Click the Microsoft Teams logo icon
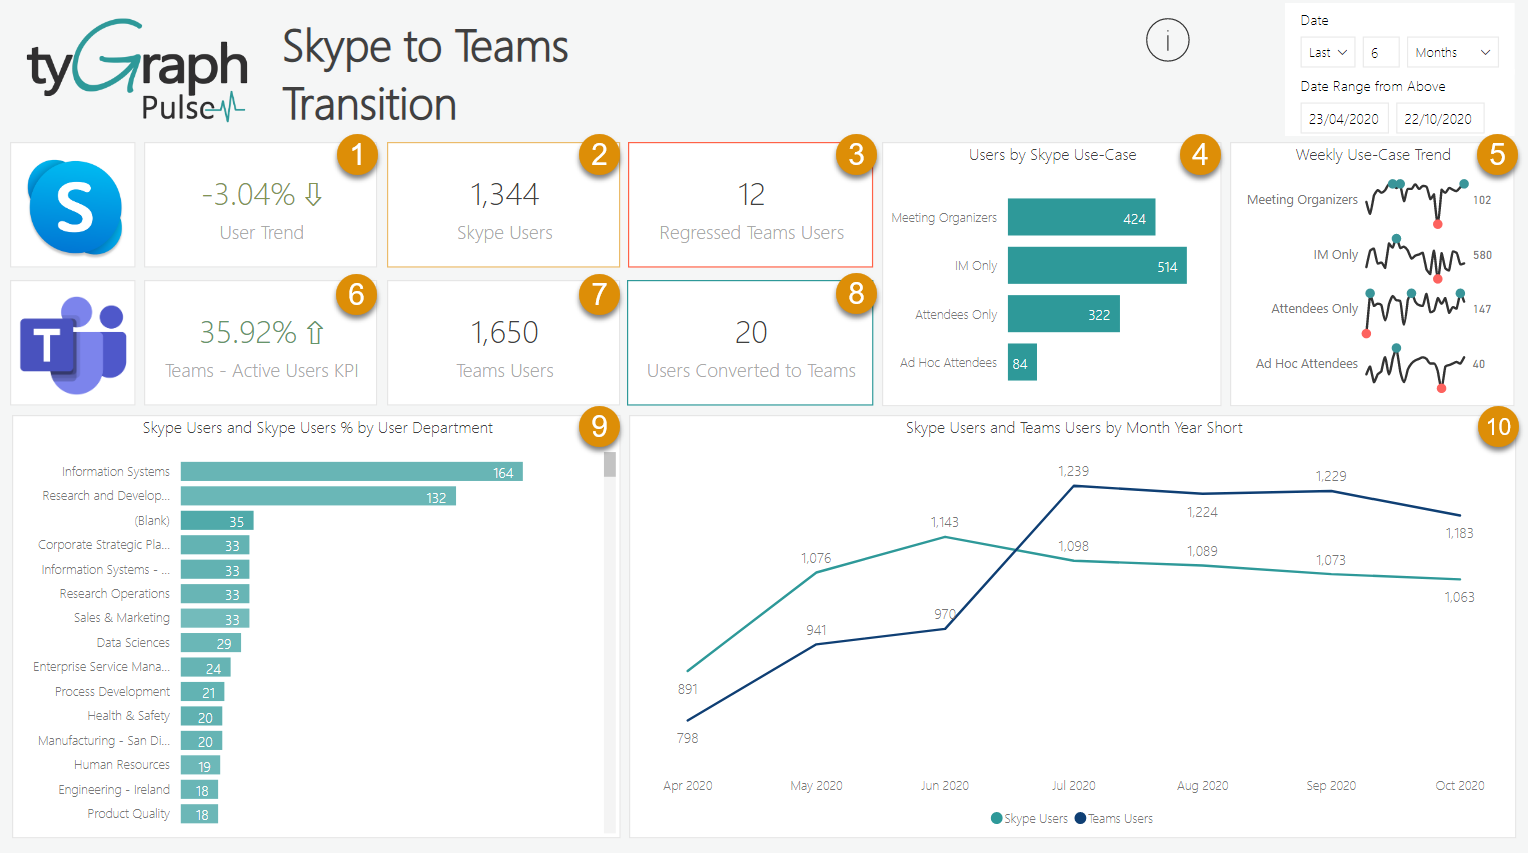 click(x=72, y=342)
